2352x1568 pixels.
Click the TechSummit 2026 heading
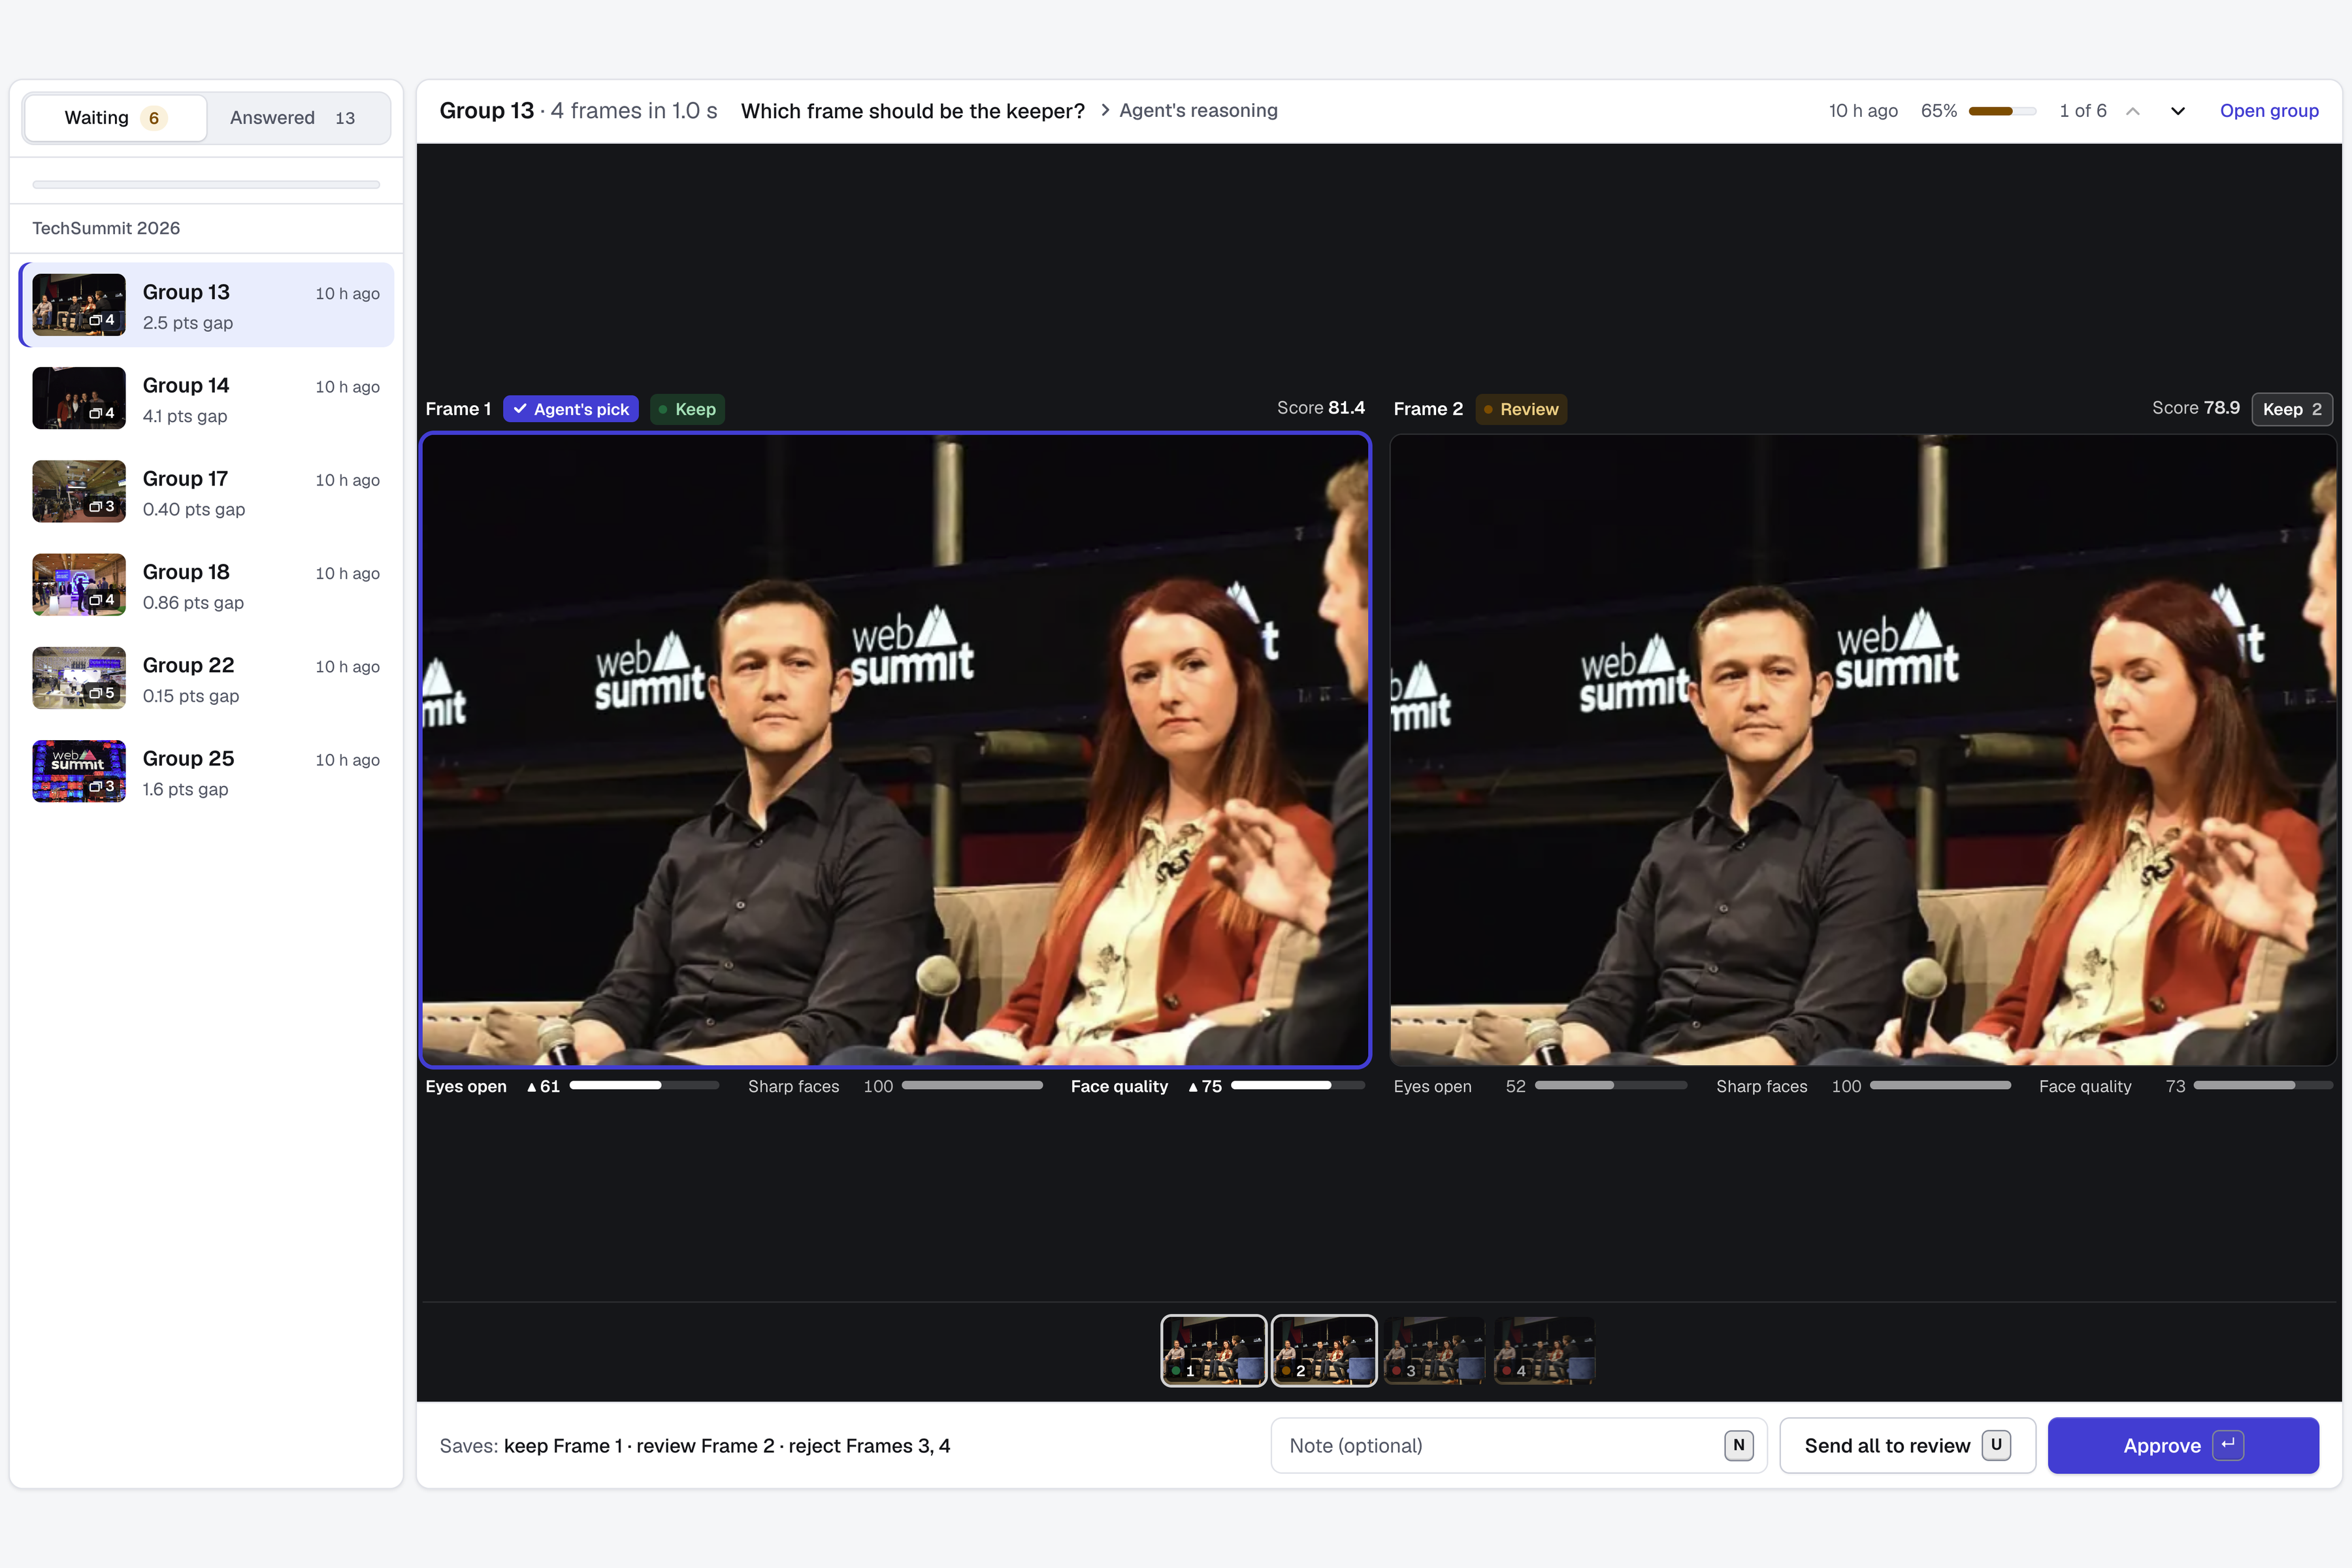tap(106, 228)
